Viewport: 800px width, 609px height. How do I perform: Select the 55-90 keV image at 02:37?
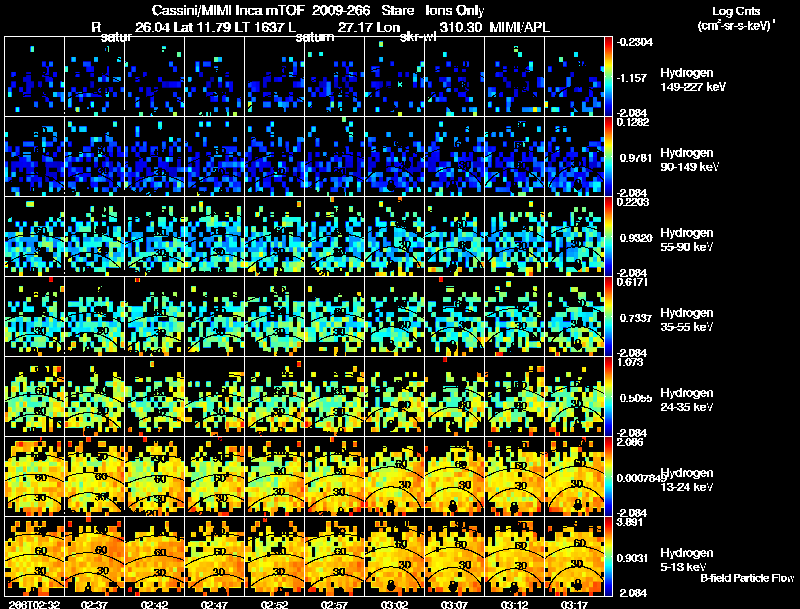(94, 237)
